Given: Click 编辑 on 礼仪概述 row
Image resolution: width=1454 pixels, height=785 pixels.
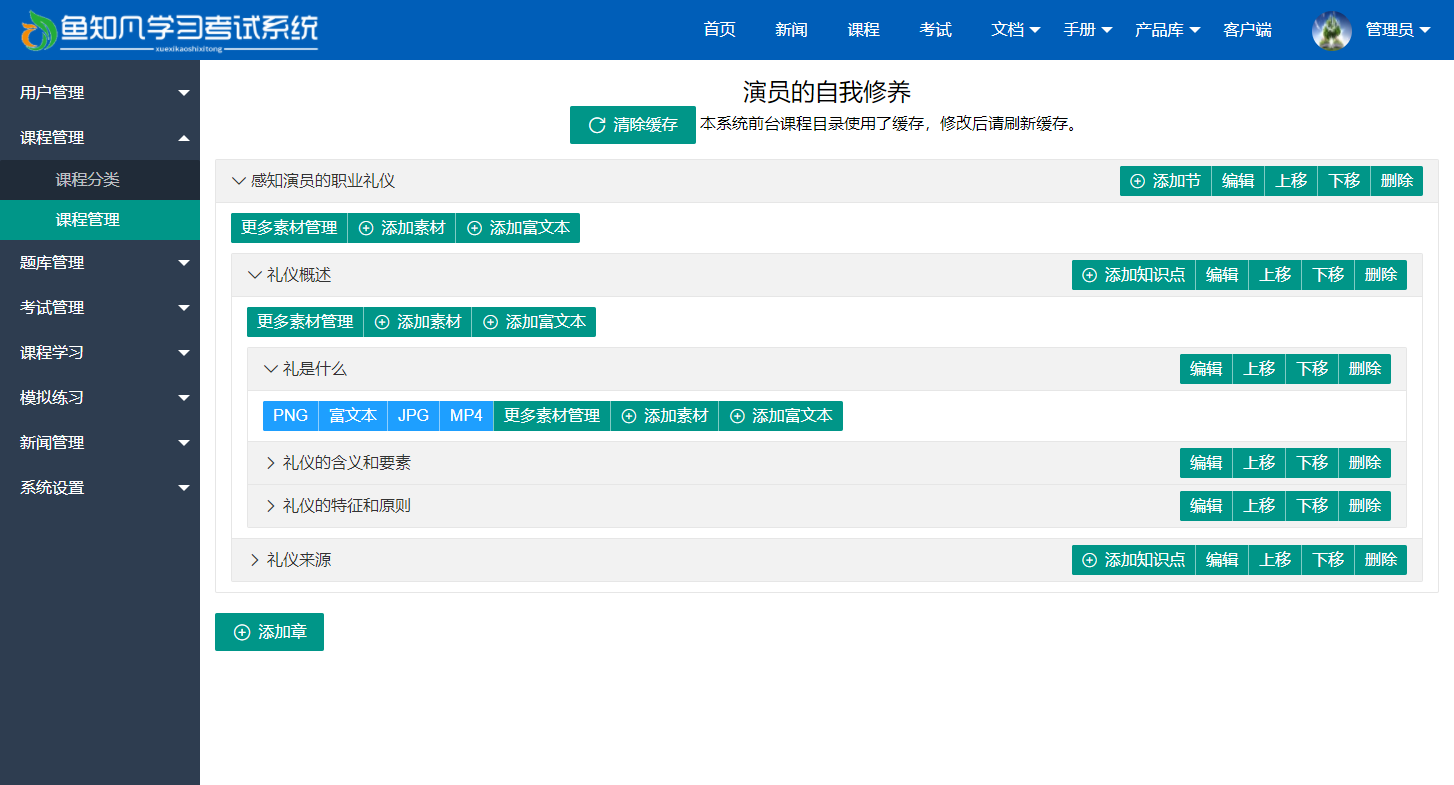Looking at the screenshot, I should (x=1222, y=275).
